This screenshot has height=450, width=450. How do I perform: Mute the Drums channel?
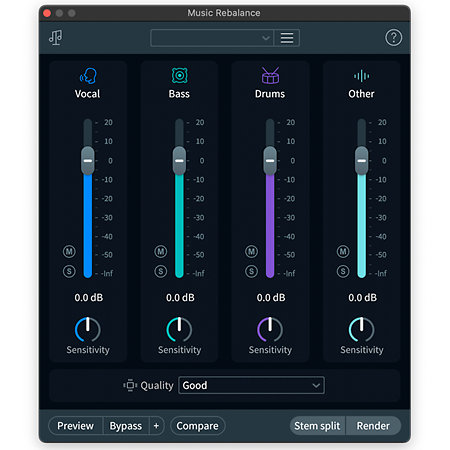coord(251,251)
